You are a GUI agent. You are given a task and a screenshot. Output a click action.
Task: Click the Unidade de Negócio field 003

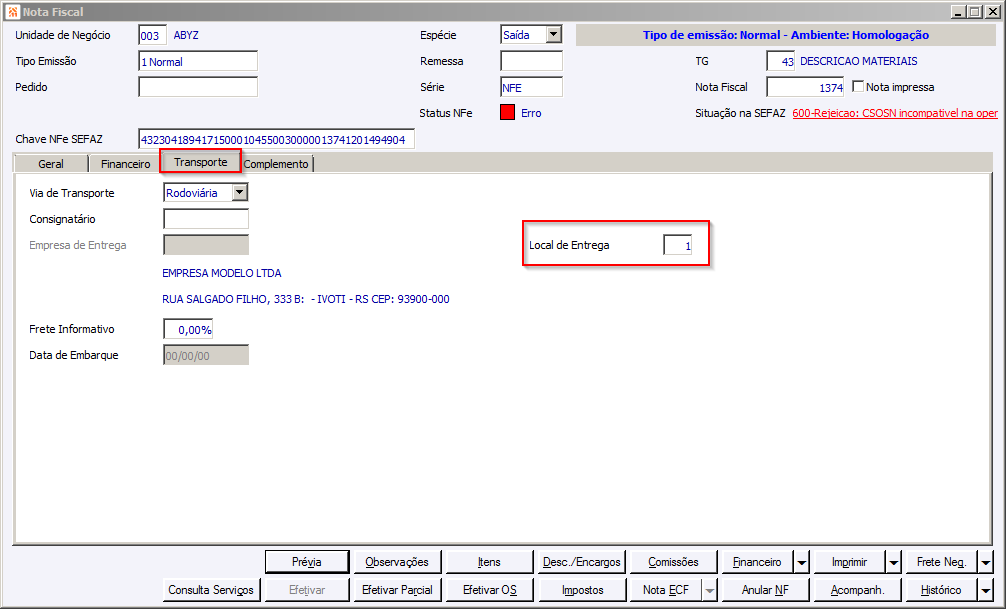coord(153,35)
